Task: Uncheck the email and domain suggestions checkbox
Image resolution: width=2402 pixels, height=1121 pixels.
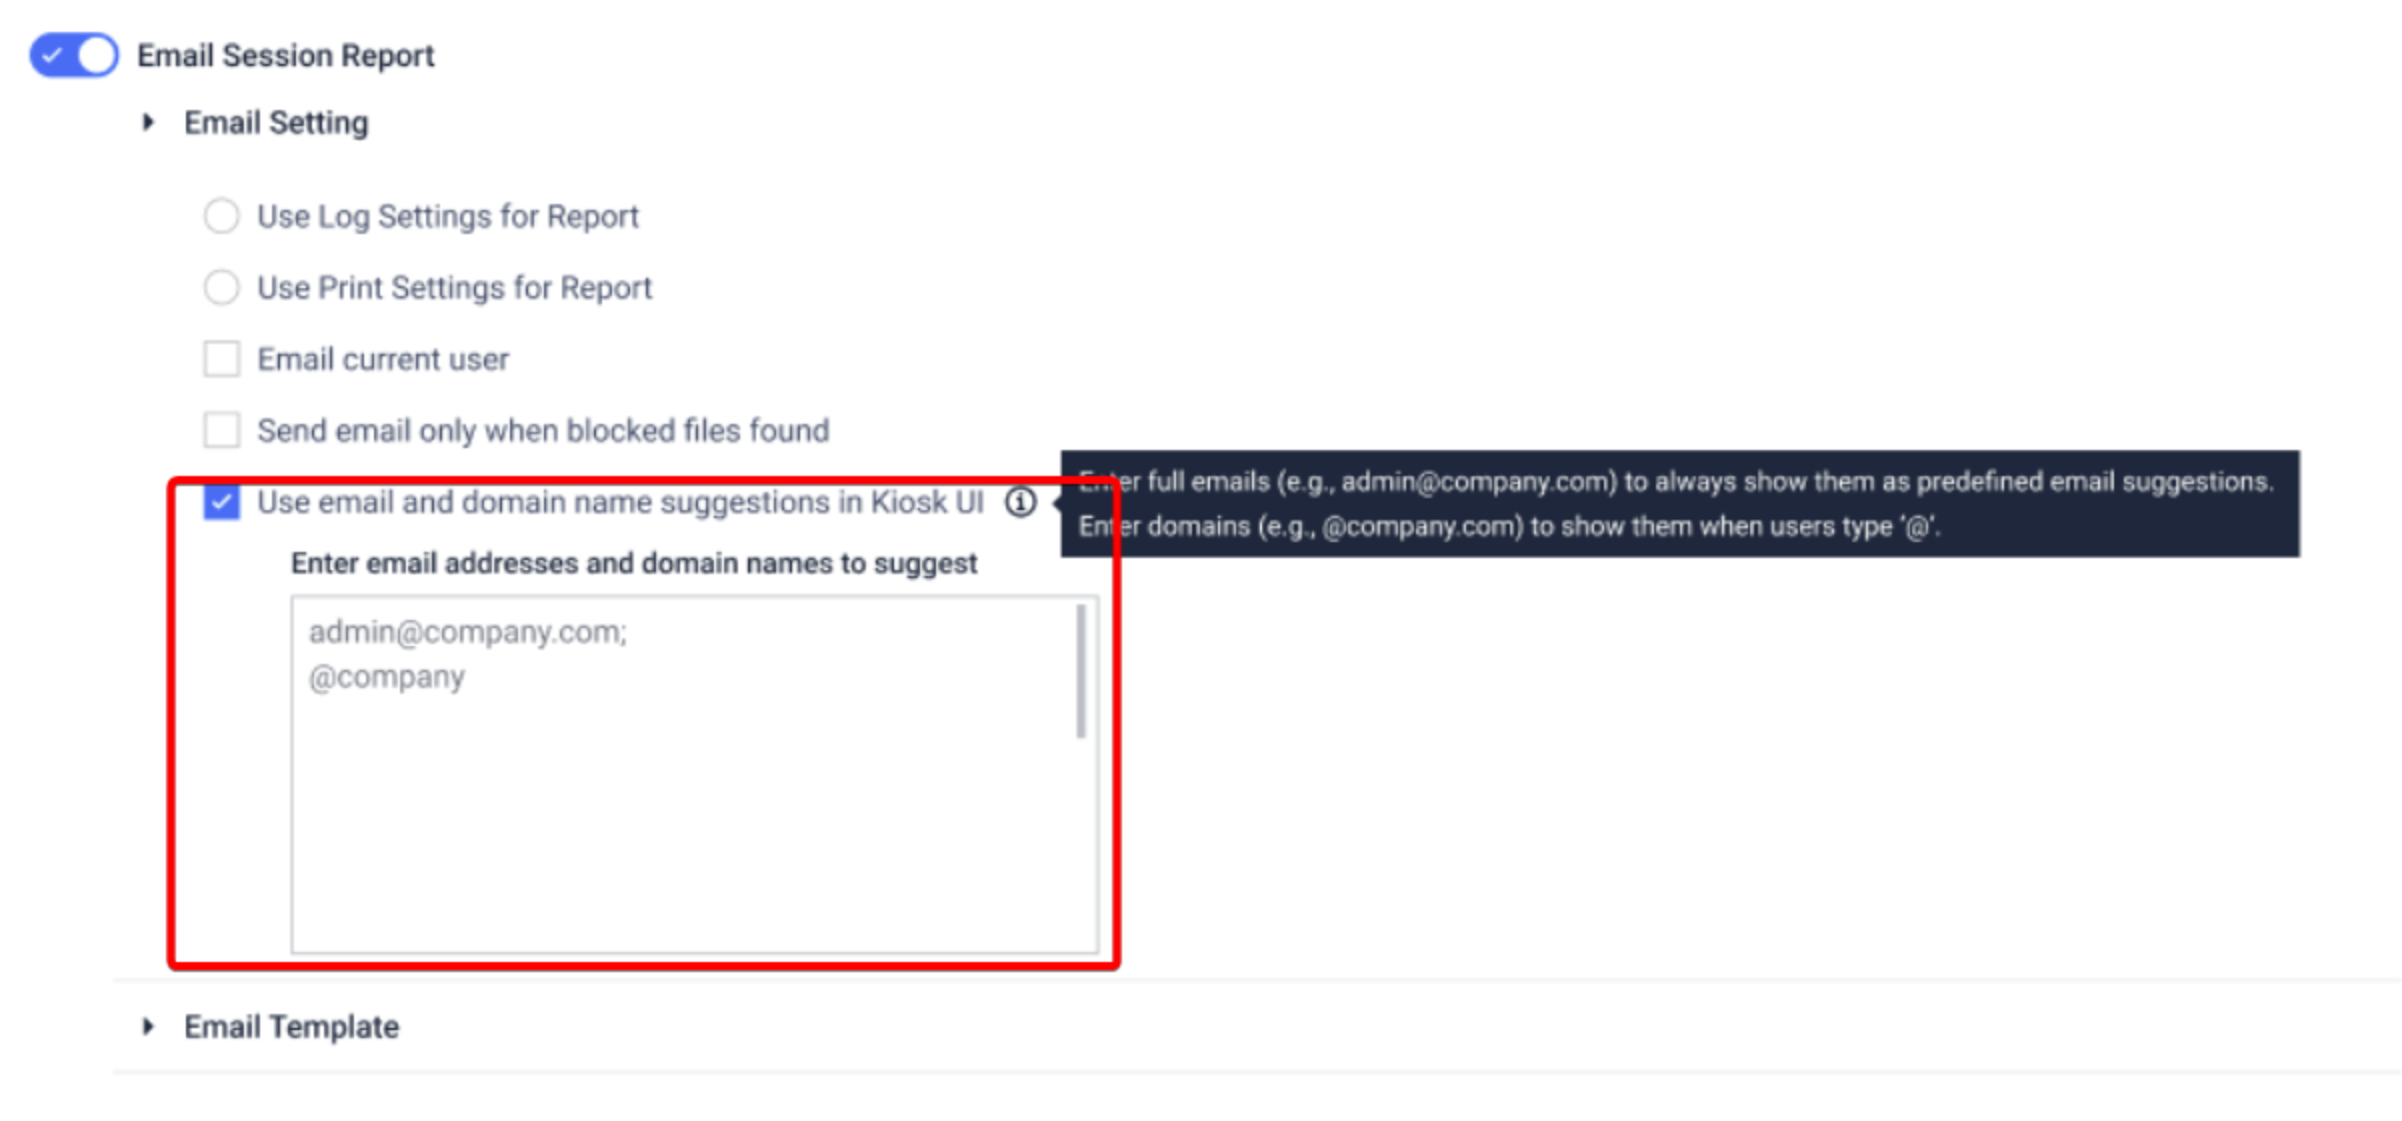Action: click(x=221, y=502)
